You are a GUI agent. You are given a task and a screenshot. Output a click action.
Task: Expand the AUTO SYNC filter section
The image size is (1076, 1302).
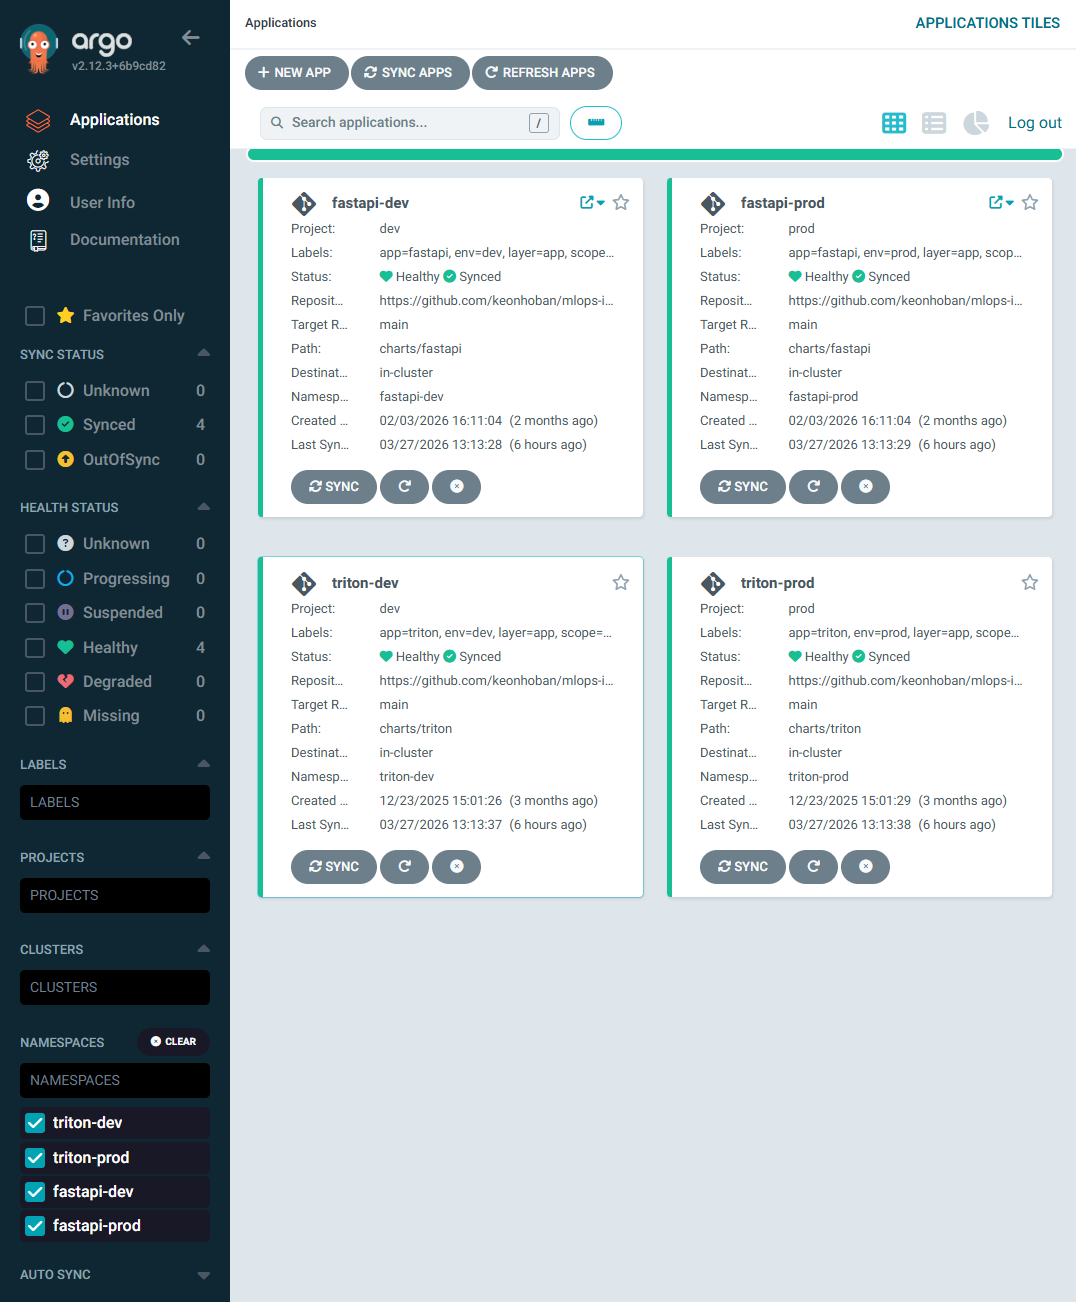(x=203, y=1274)
